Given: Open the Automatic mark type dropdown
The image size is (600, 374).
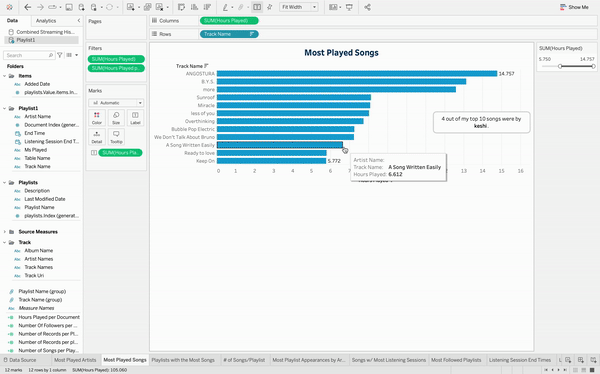Looking at the screenshot, I should point(116,103).
